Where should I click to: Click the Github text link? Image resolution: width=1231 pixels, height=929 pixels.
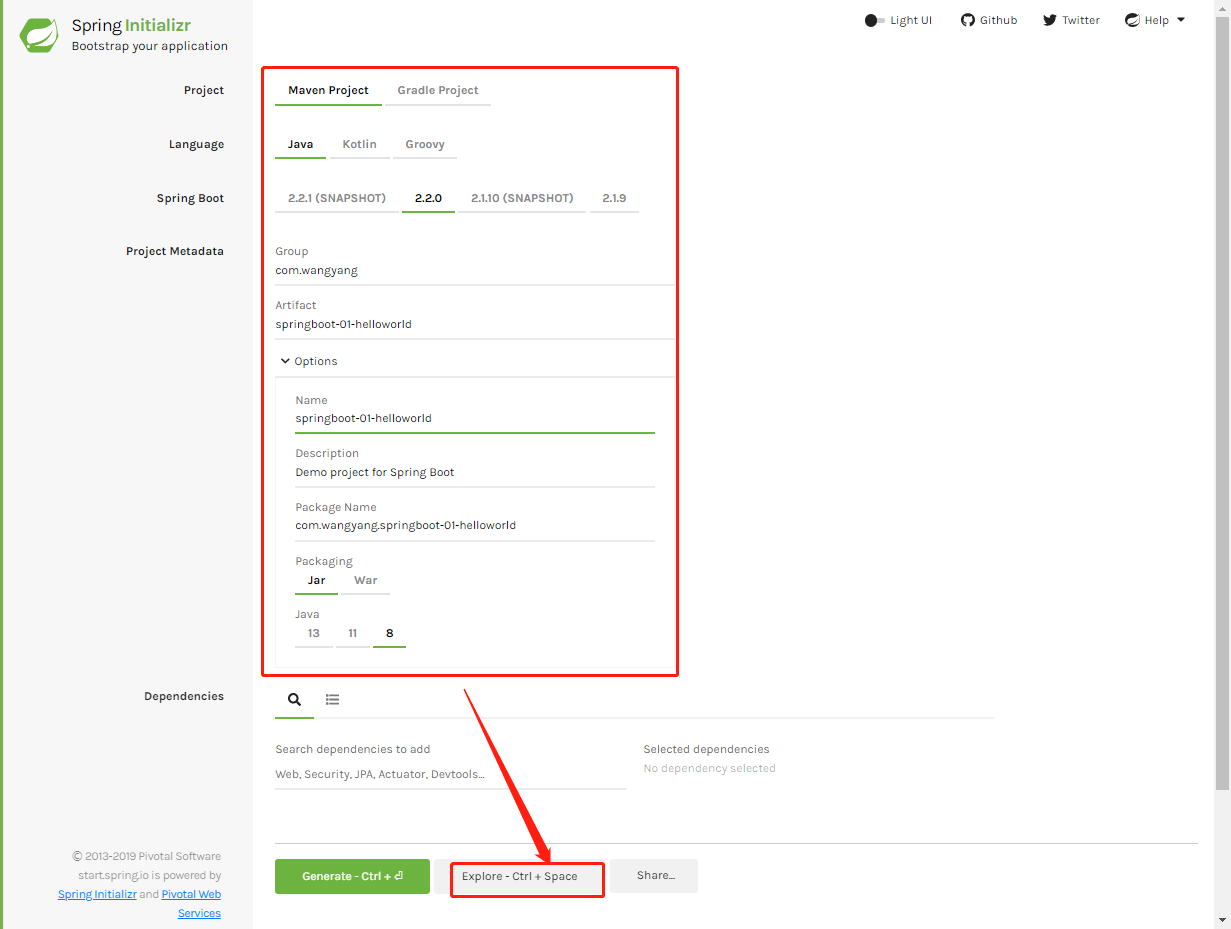coord(998,20)
